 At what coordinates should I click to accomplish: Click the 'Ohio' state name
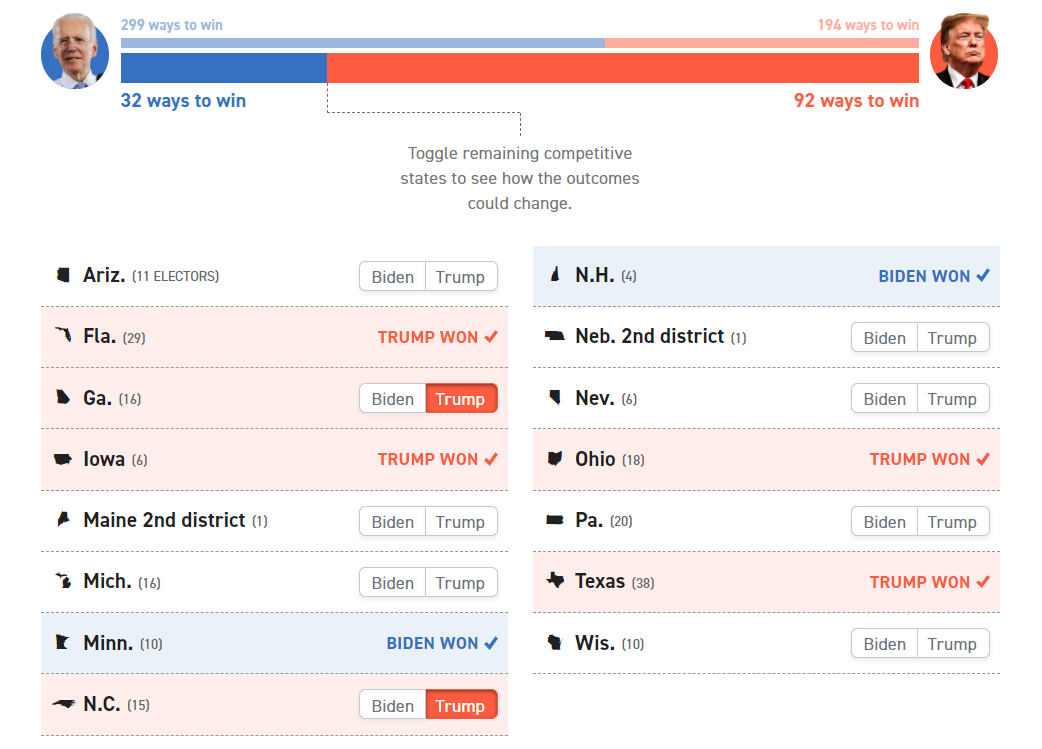click(595, 459)
